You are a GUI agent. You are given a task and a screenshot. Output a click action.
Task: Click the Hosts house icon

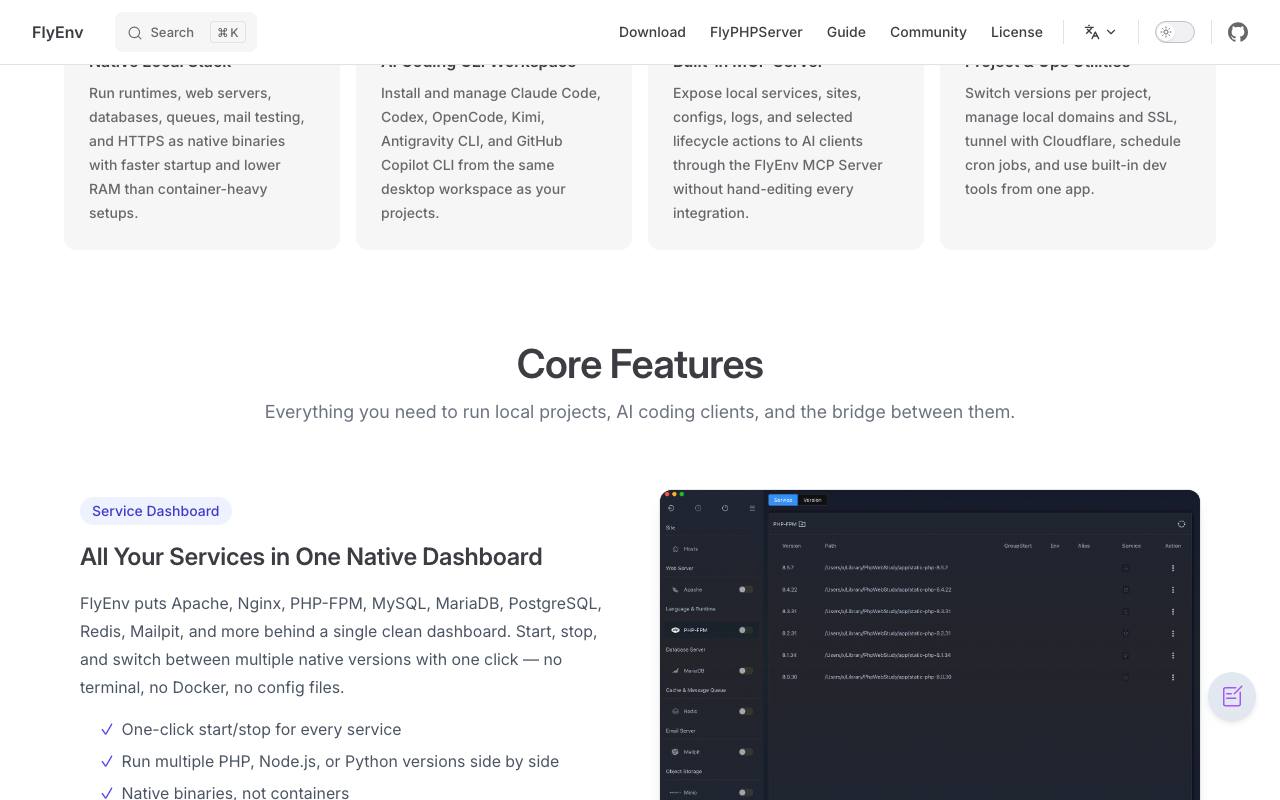[676, 549]
